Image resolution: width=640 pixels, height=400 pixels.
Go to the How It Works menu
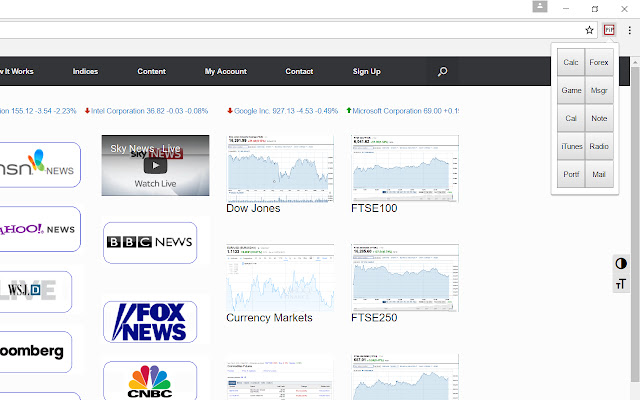pyautogui.click(x=16, y=71)
